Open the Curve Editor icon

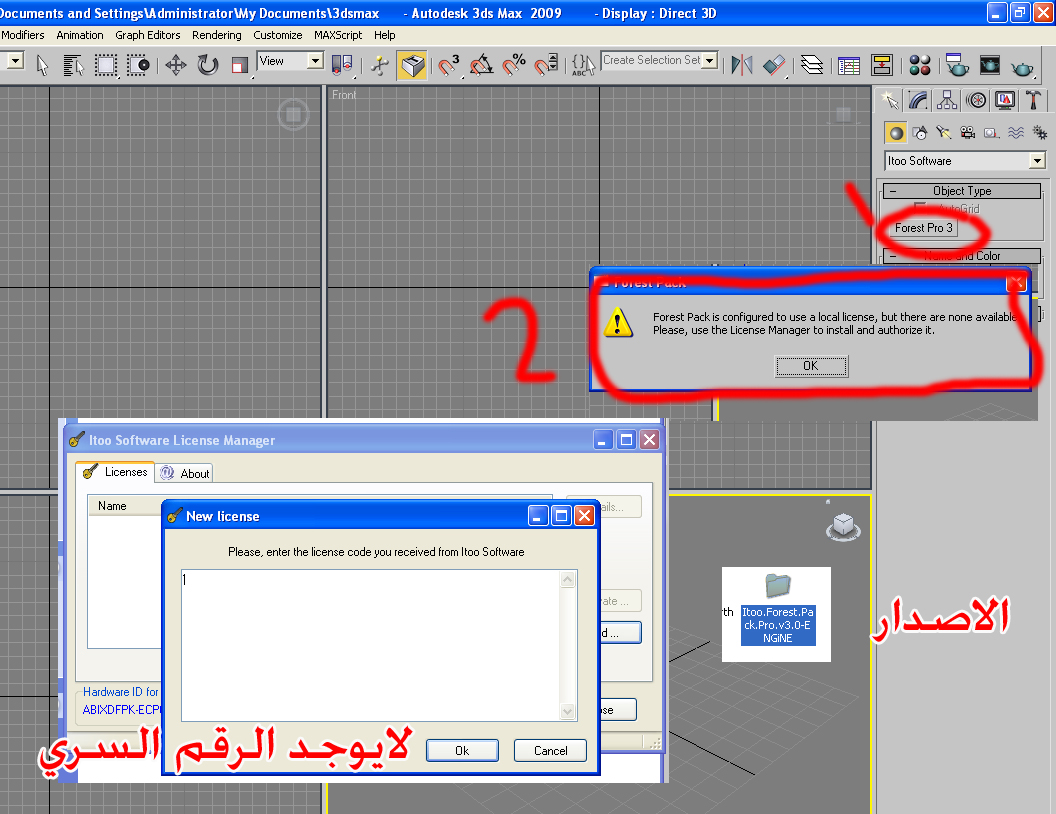pyautogui.click(x=849, y=65)
